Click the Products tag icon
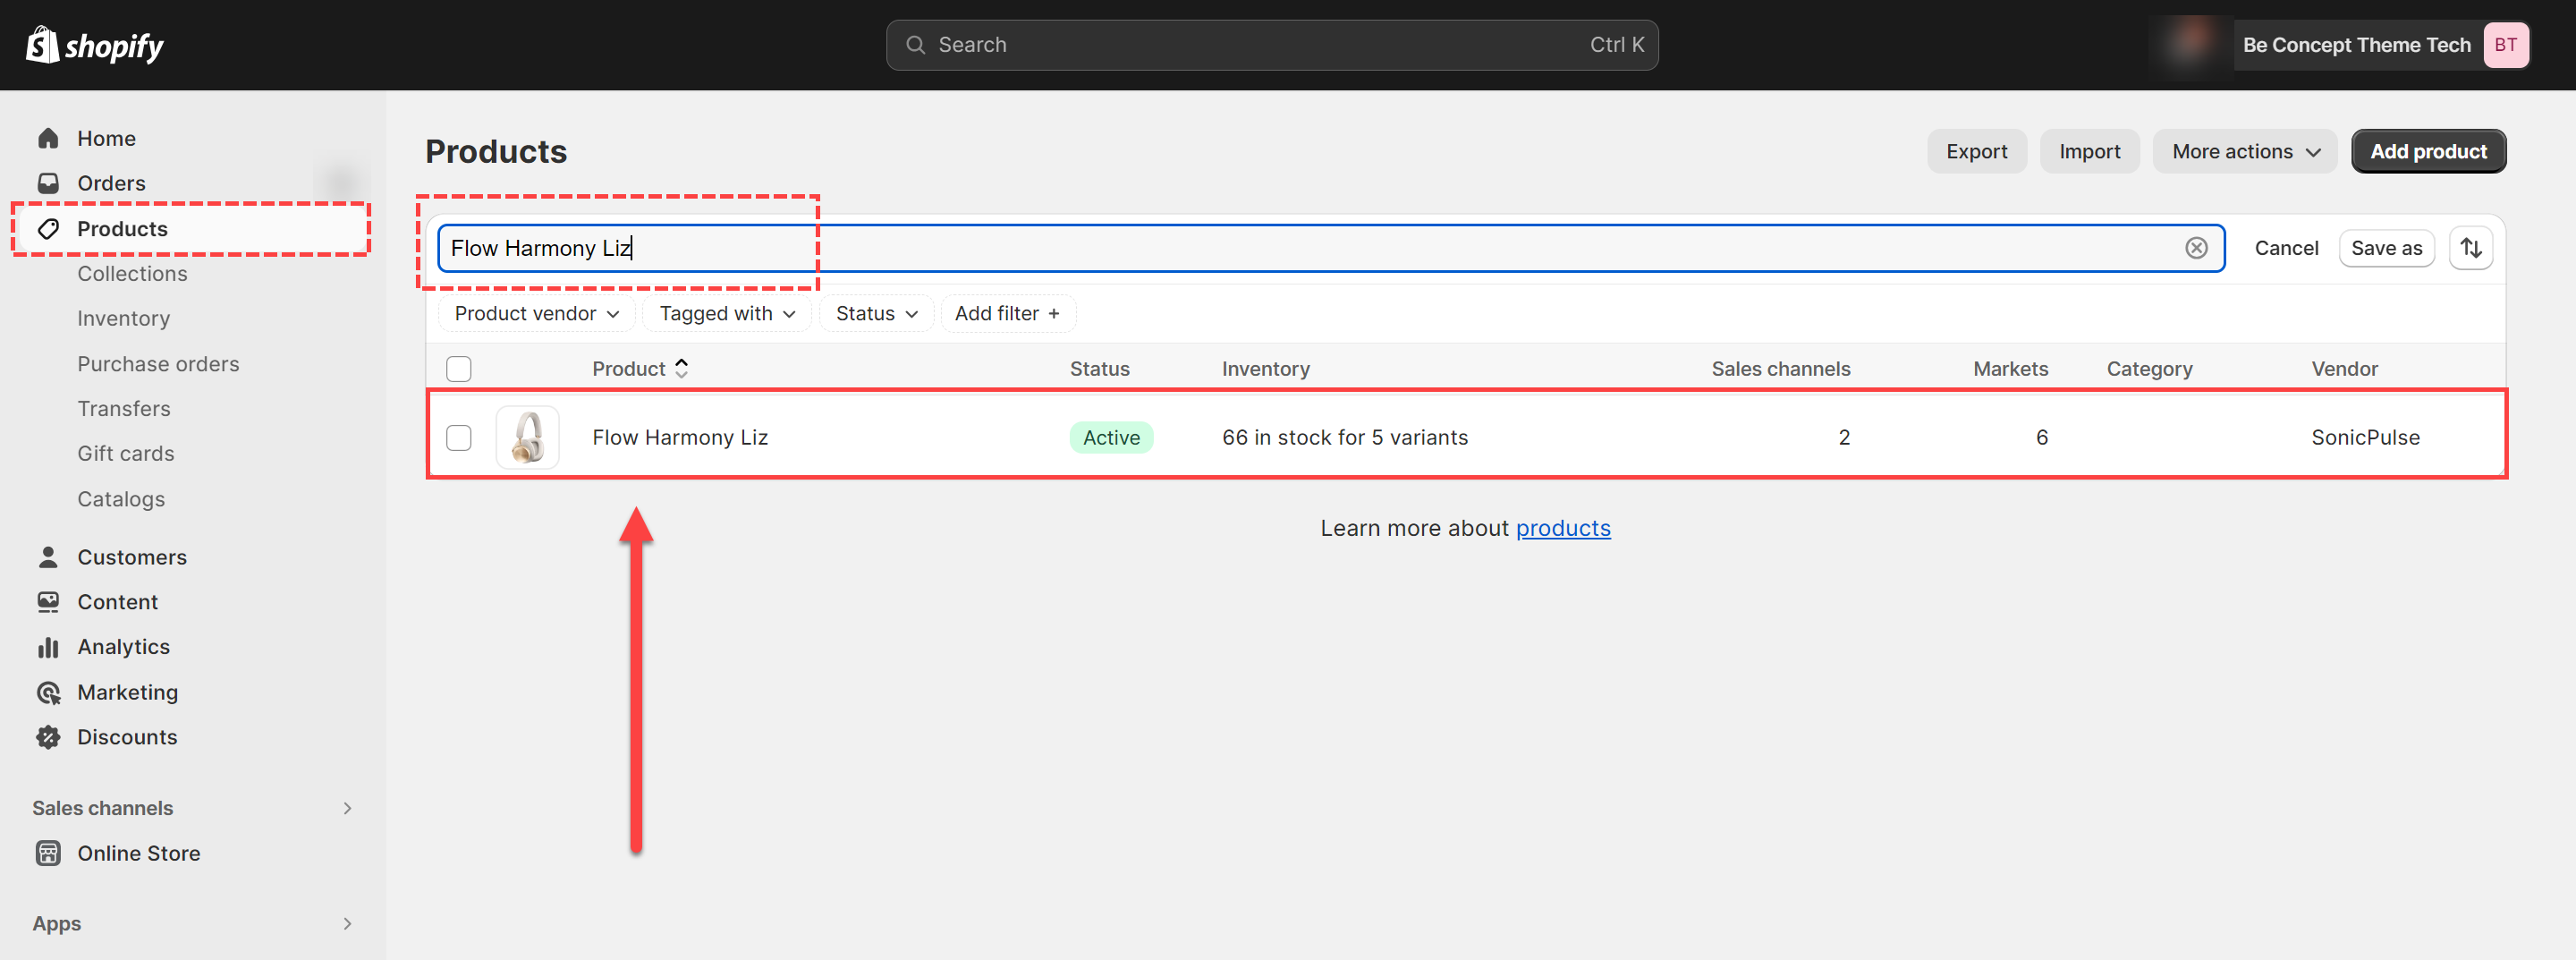 point(48,229)
